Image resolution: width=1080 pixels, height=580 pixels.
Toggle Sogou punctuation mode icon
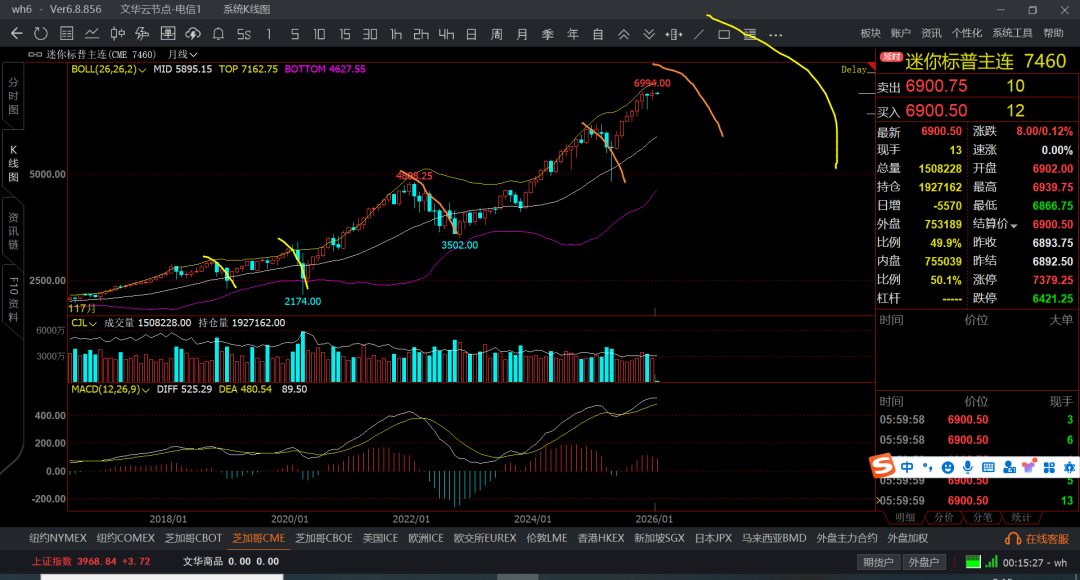[x=927, y=467]
